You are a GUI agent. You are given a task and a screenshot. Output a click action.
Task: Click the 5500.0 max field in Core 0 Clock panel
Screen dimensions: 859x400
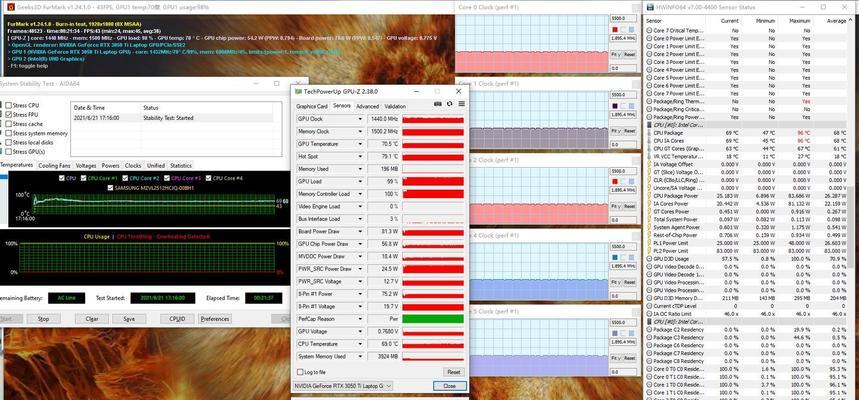tap(622, 18)
